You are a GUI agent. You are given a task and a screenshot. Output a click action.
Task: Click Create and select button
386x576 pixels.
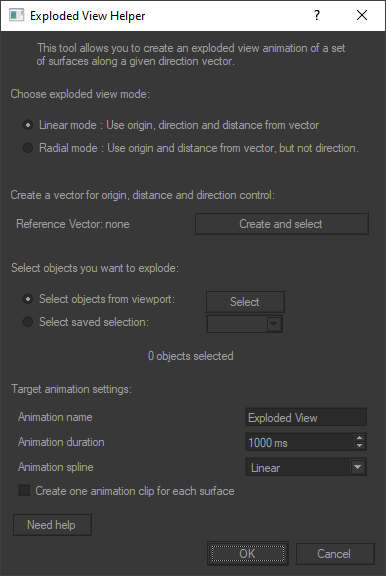(x=281, y=224)
